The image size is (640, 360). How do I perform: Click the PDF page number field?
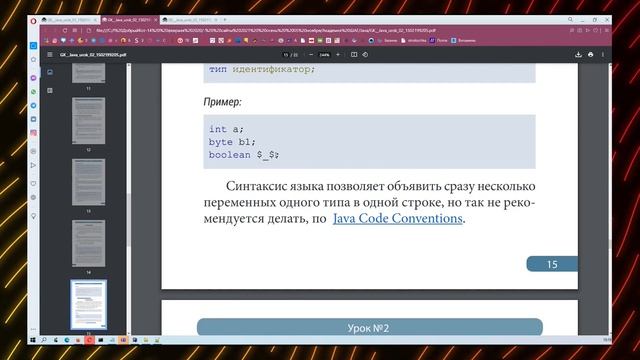point(286,54)
